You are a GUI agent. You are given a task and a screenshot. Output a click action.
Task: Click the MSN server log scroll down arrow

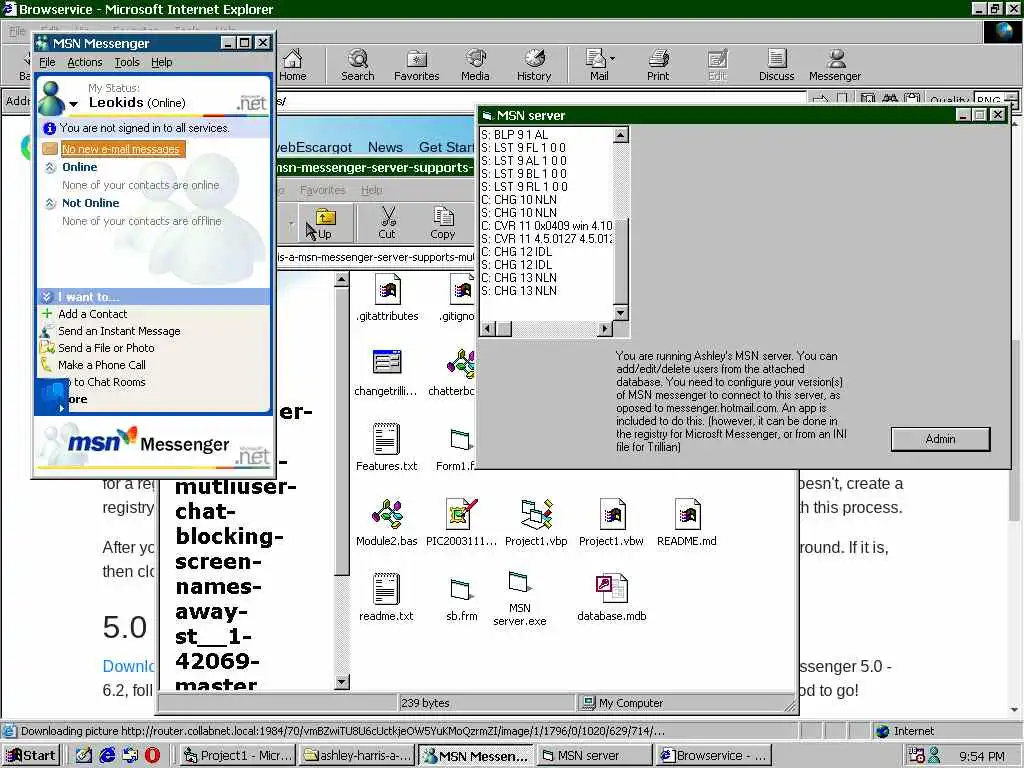pos(620,313)
